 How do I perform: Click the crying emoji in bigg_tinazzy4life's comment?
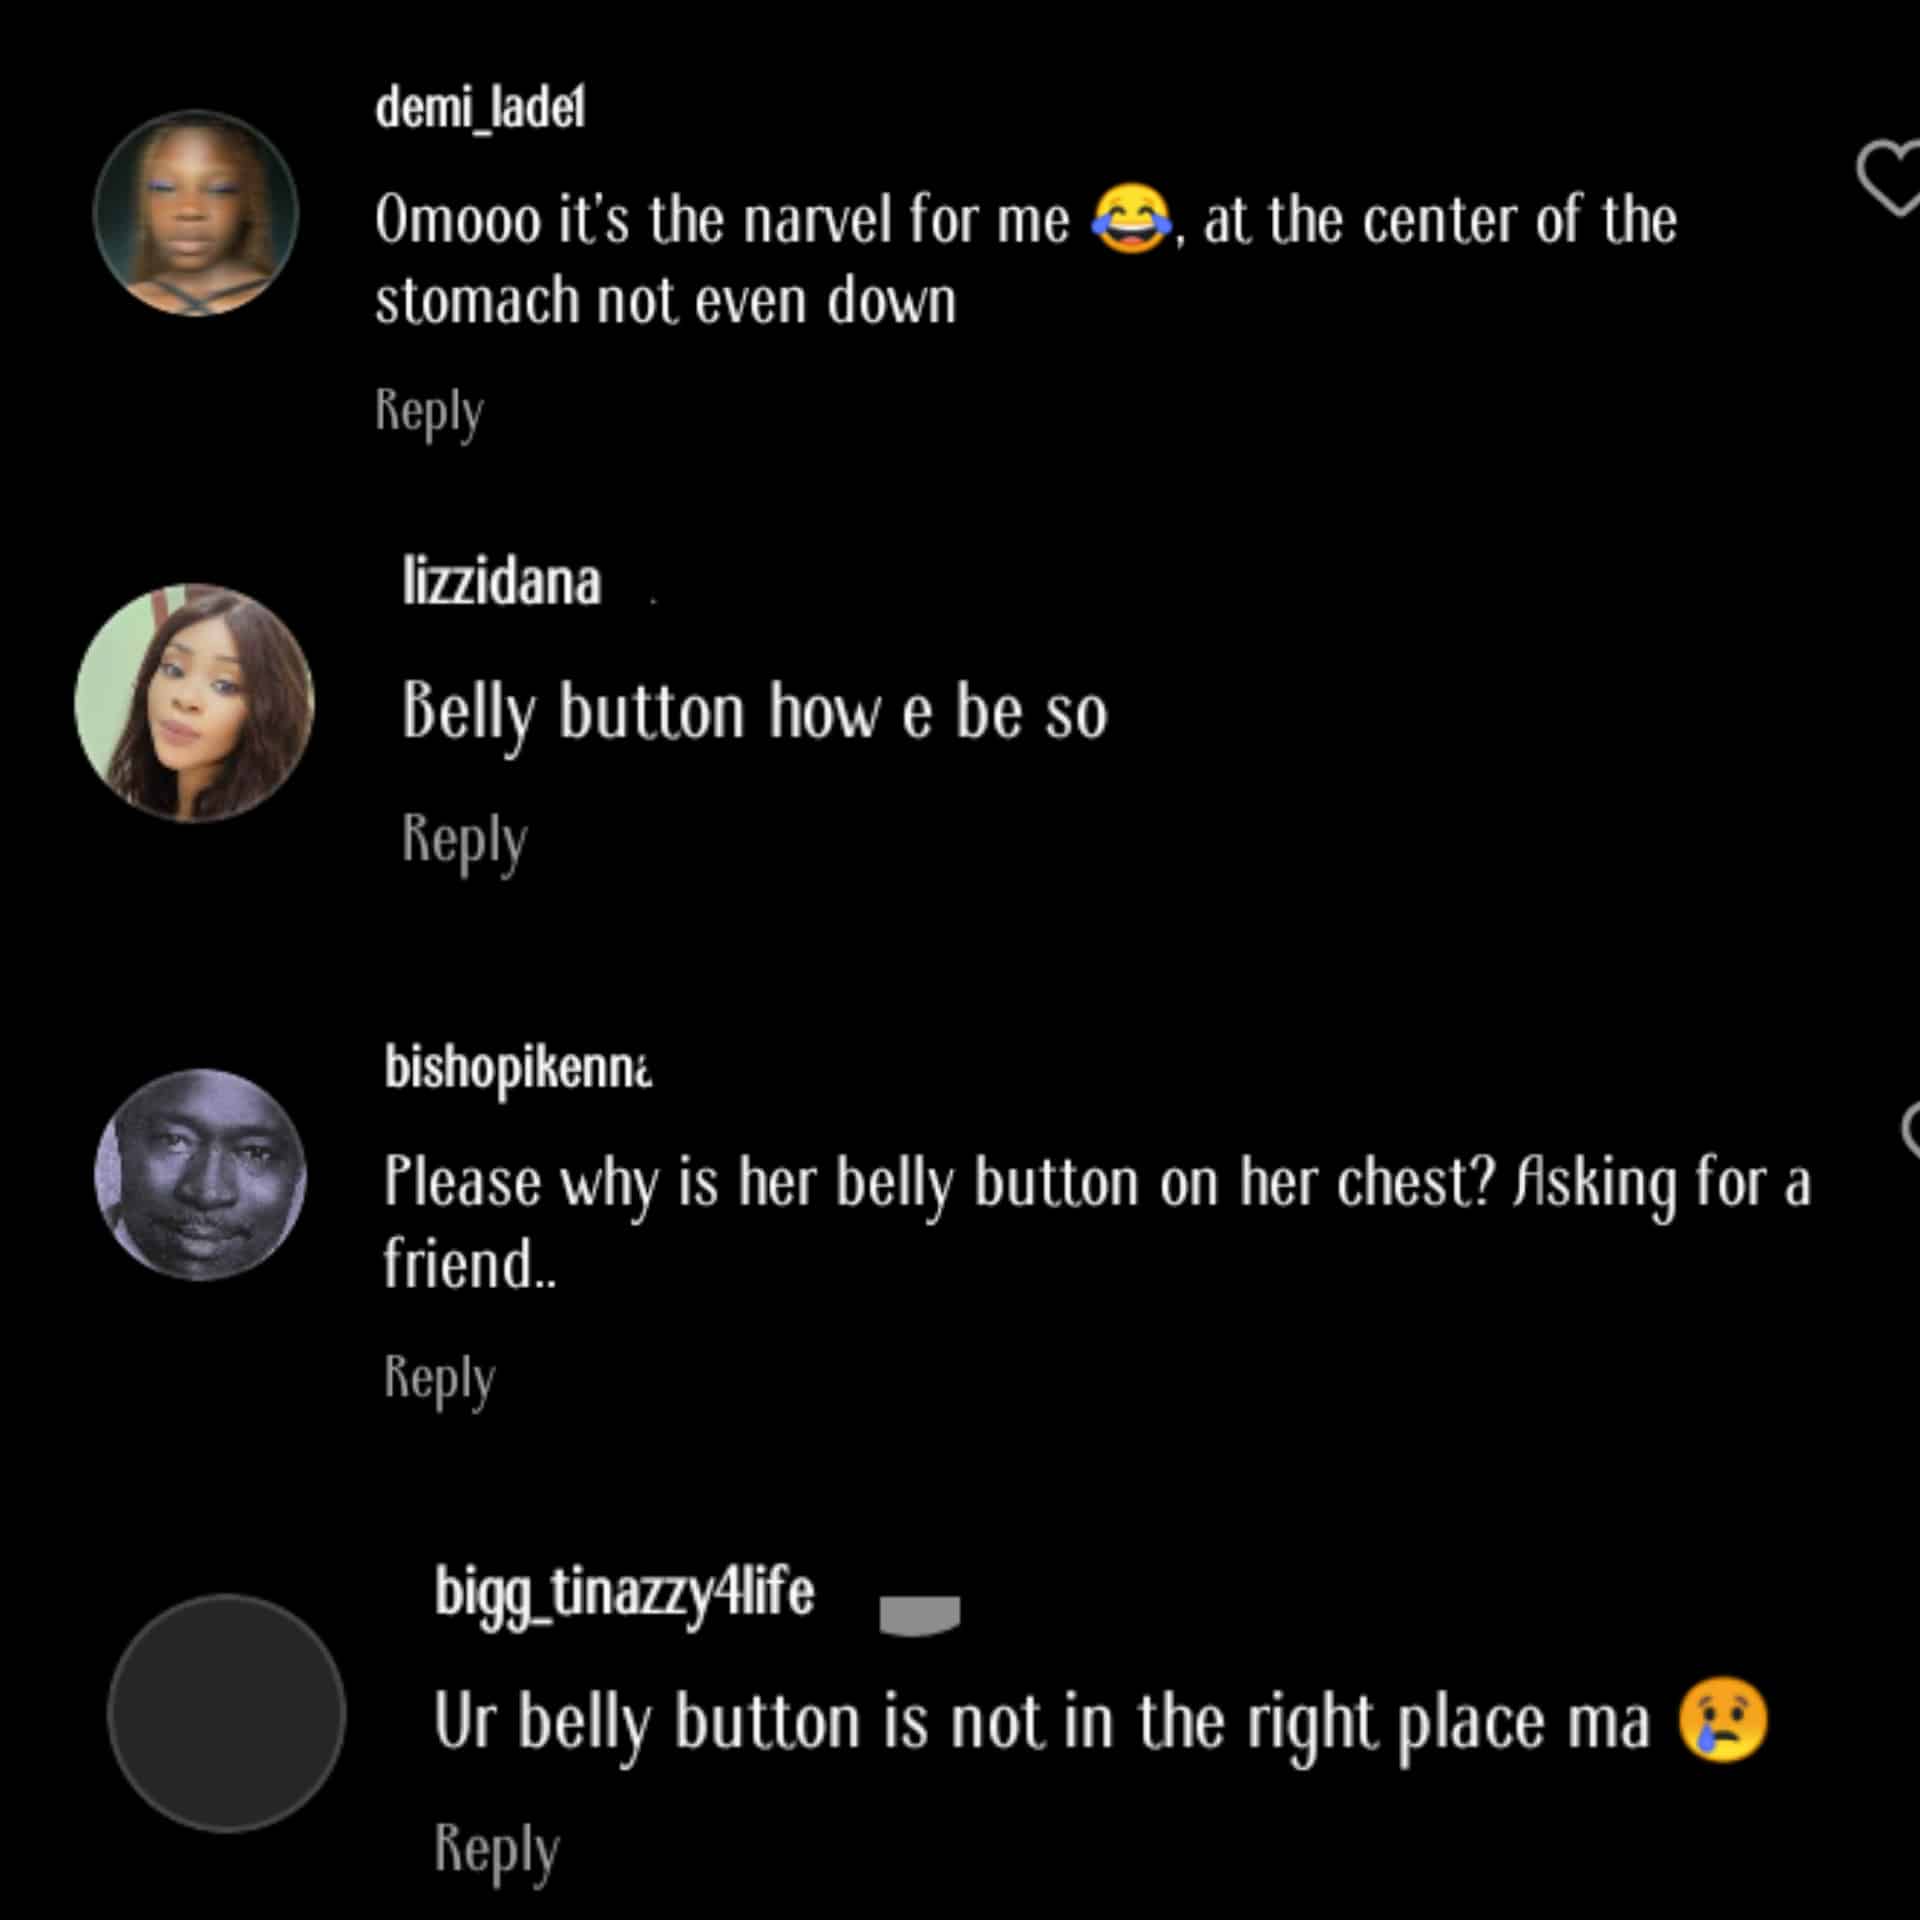tap(1722, 1721)
